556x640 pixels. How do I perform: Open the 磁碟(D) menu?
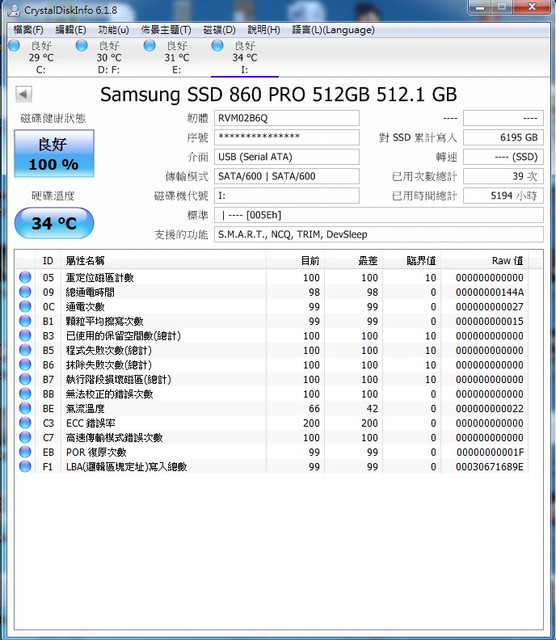(x=220, y=30)
